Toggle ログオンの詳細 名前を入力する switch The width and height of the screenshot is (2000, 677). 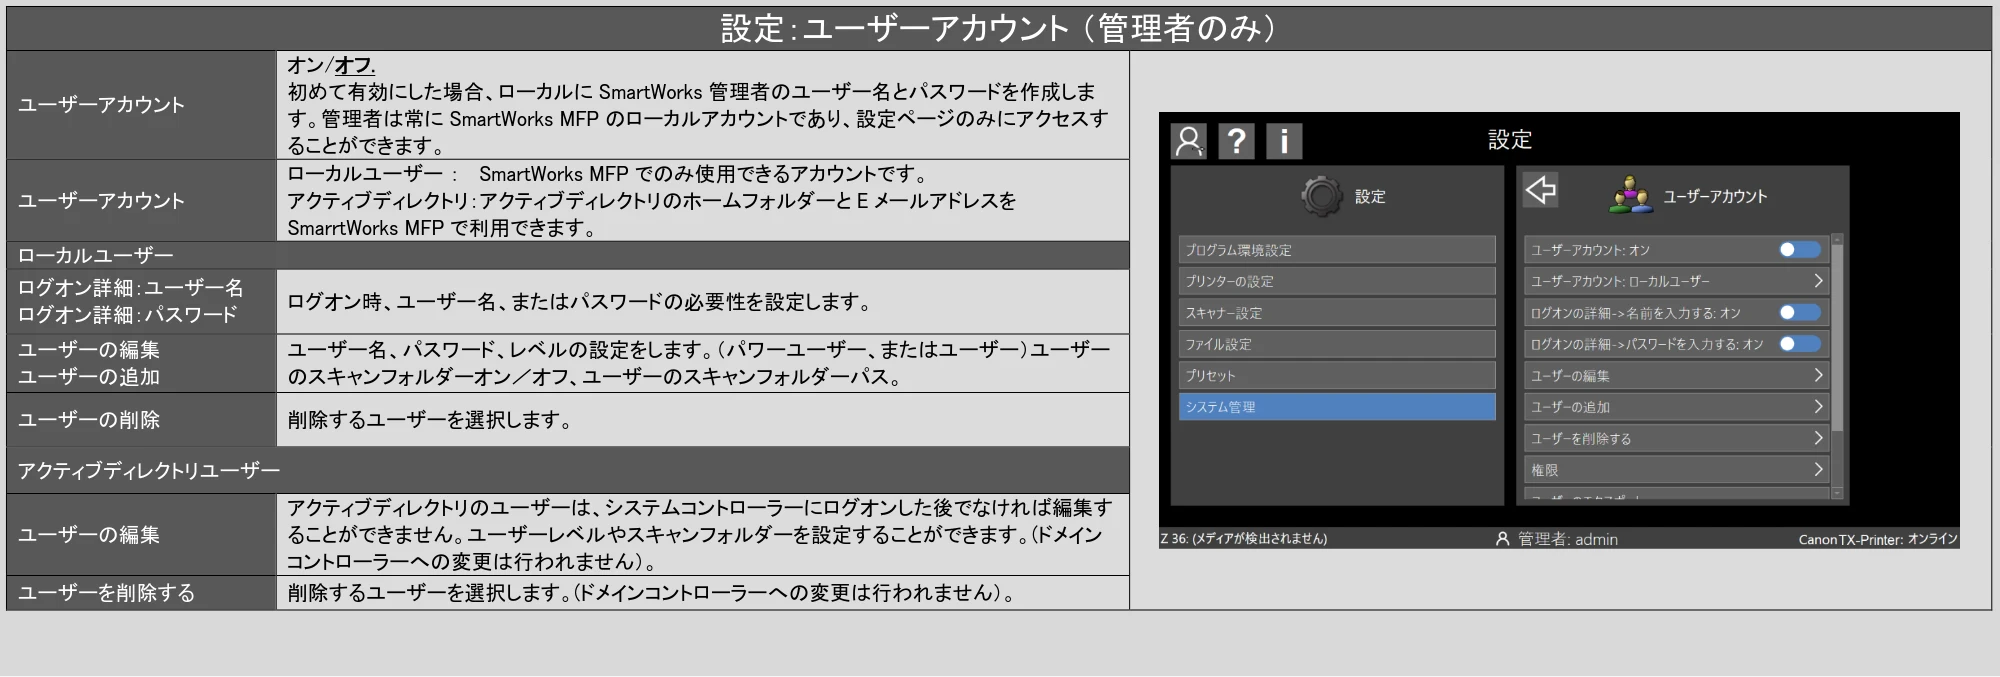click(x=1799, y=313)
